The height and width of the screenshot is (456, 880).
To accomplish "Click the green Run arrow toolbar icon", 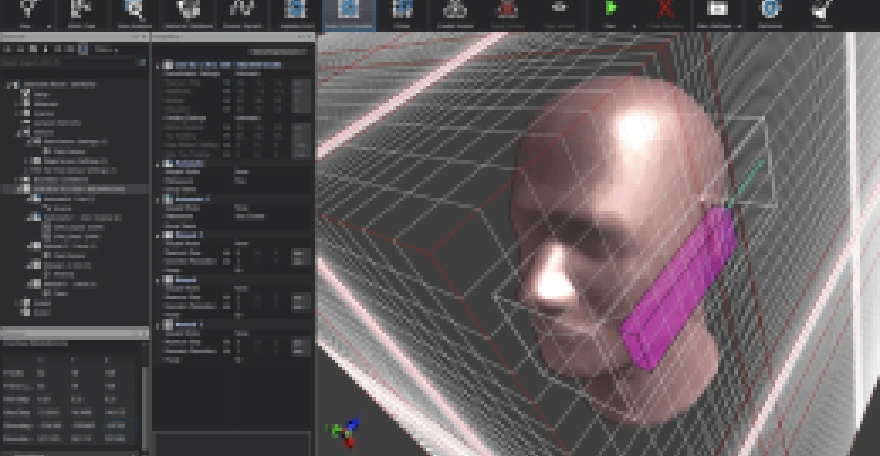I will coord(610,9).
